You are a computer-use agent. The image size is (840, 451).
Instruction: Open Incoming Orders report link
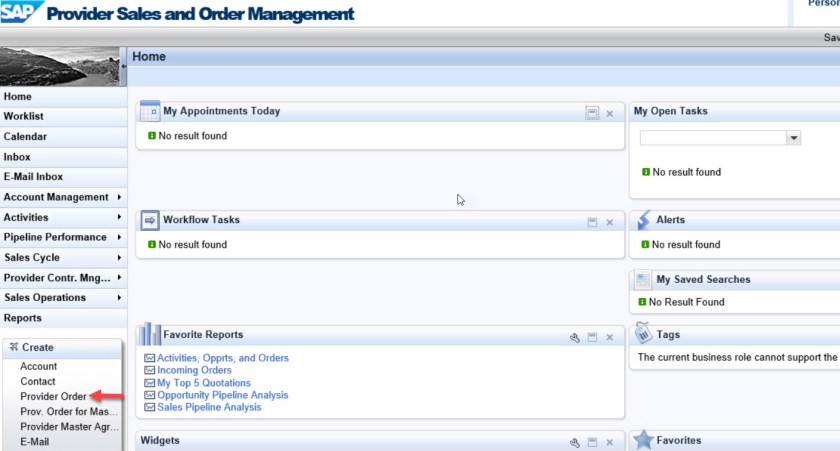pyautogui.click(x=194, y=370)
